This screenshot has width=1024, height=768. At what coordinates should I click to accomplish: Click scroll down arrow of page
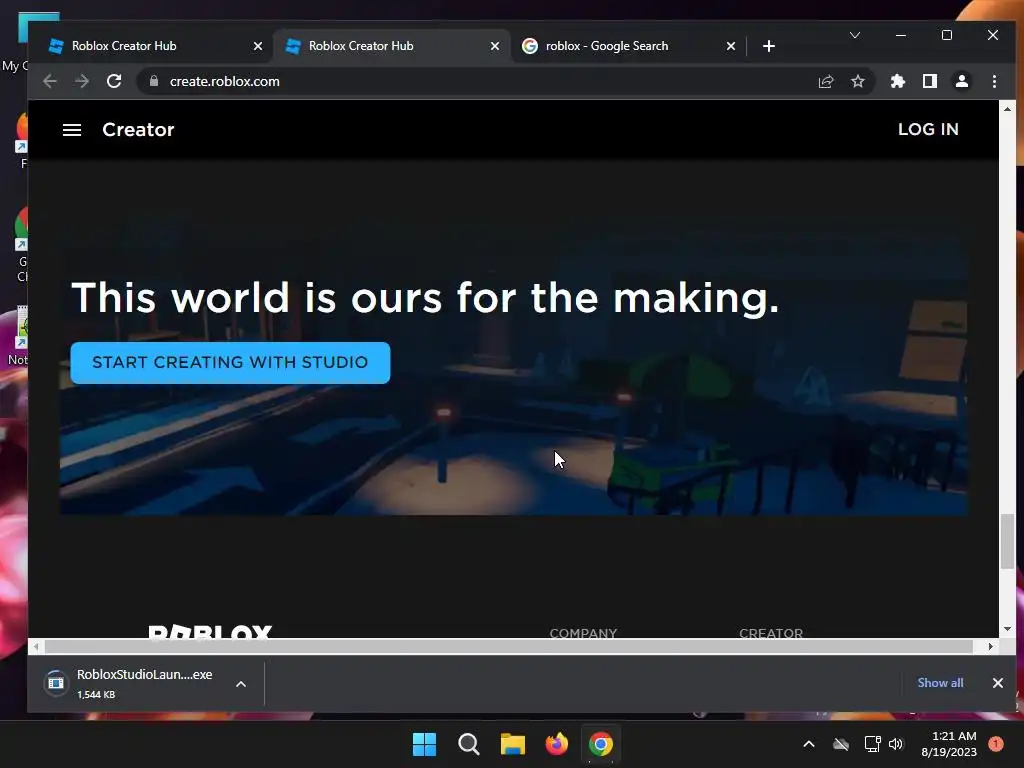[1007, 629]
